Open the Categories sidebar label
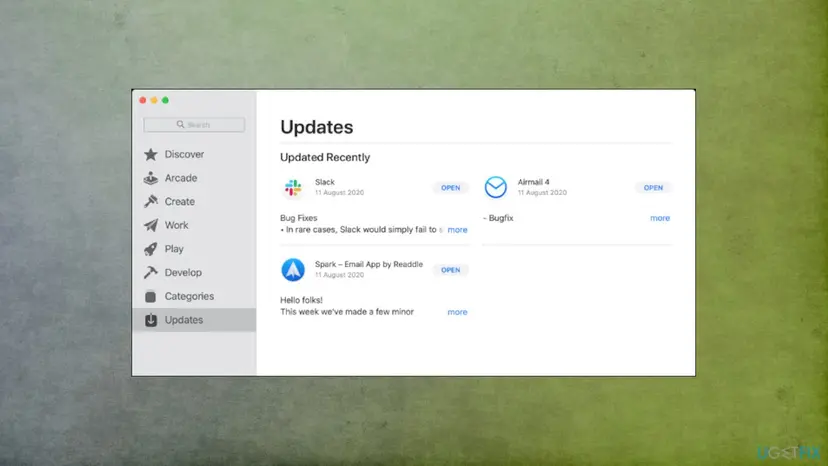 pyautogui.click(x=189, y=296)
